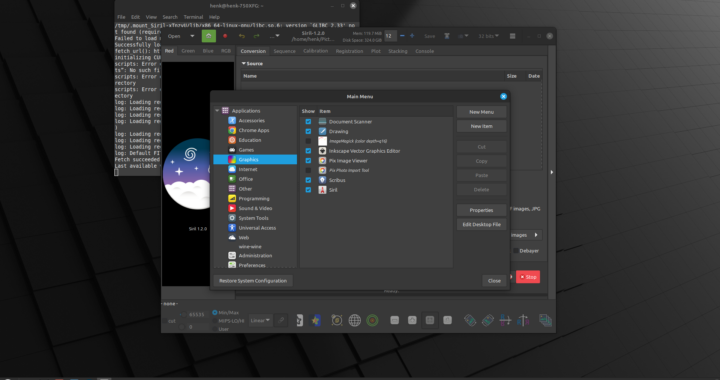Select the Games category icon
Image resolution: width=720 pixels, height=380 pixels.
point(232,150)
